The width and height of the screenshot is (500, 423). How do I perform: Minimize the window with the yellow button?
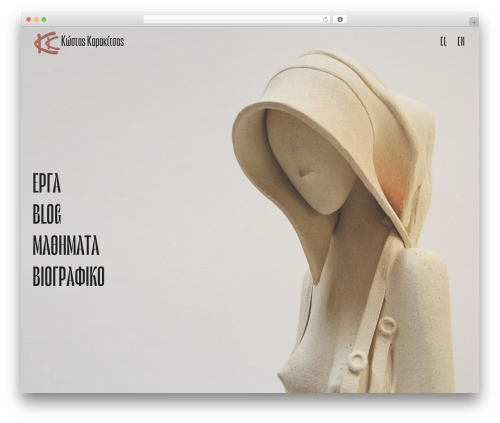click(36, 20)
